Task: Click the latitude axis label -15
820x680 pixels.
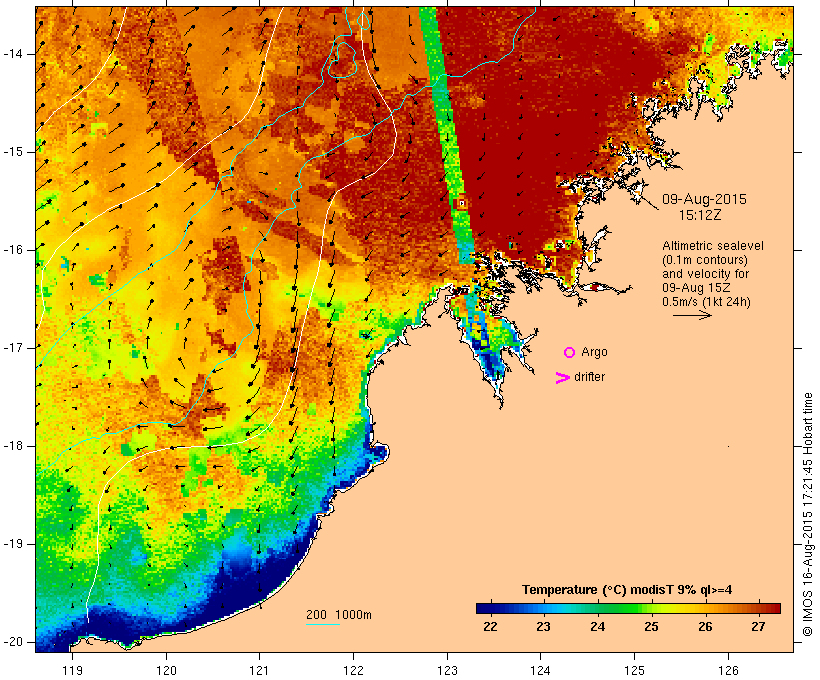Action: click(12, 152)
